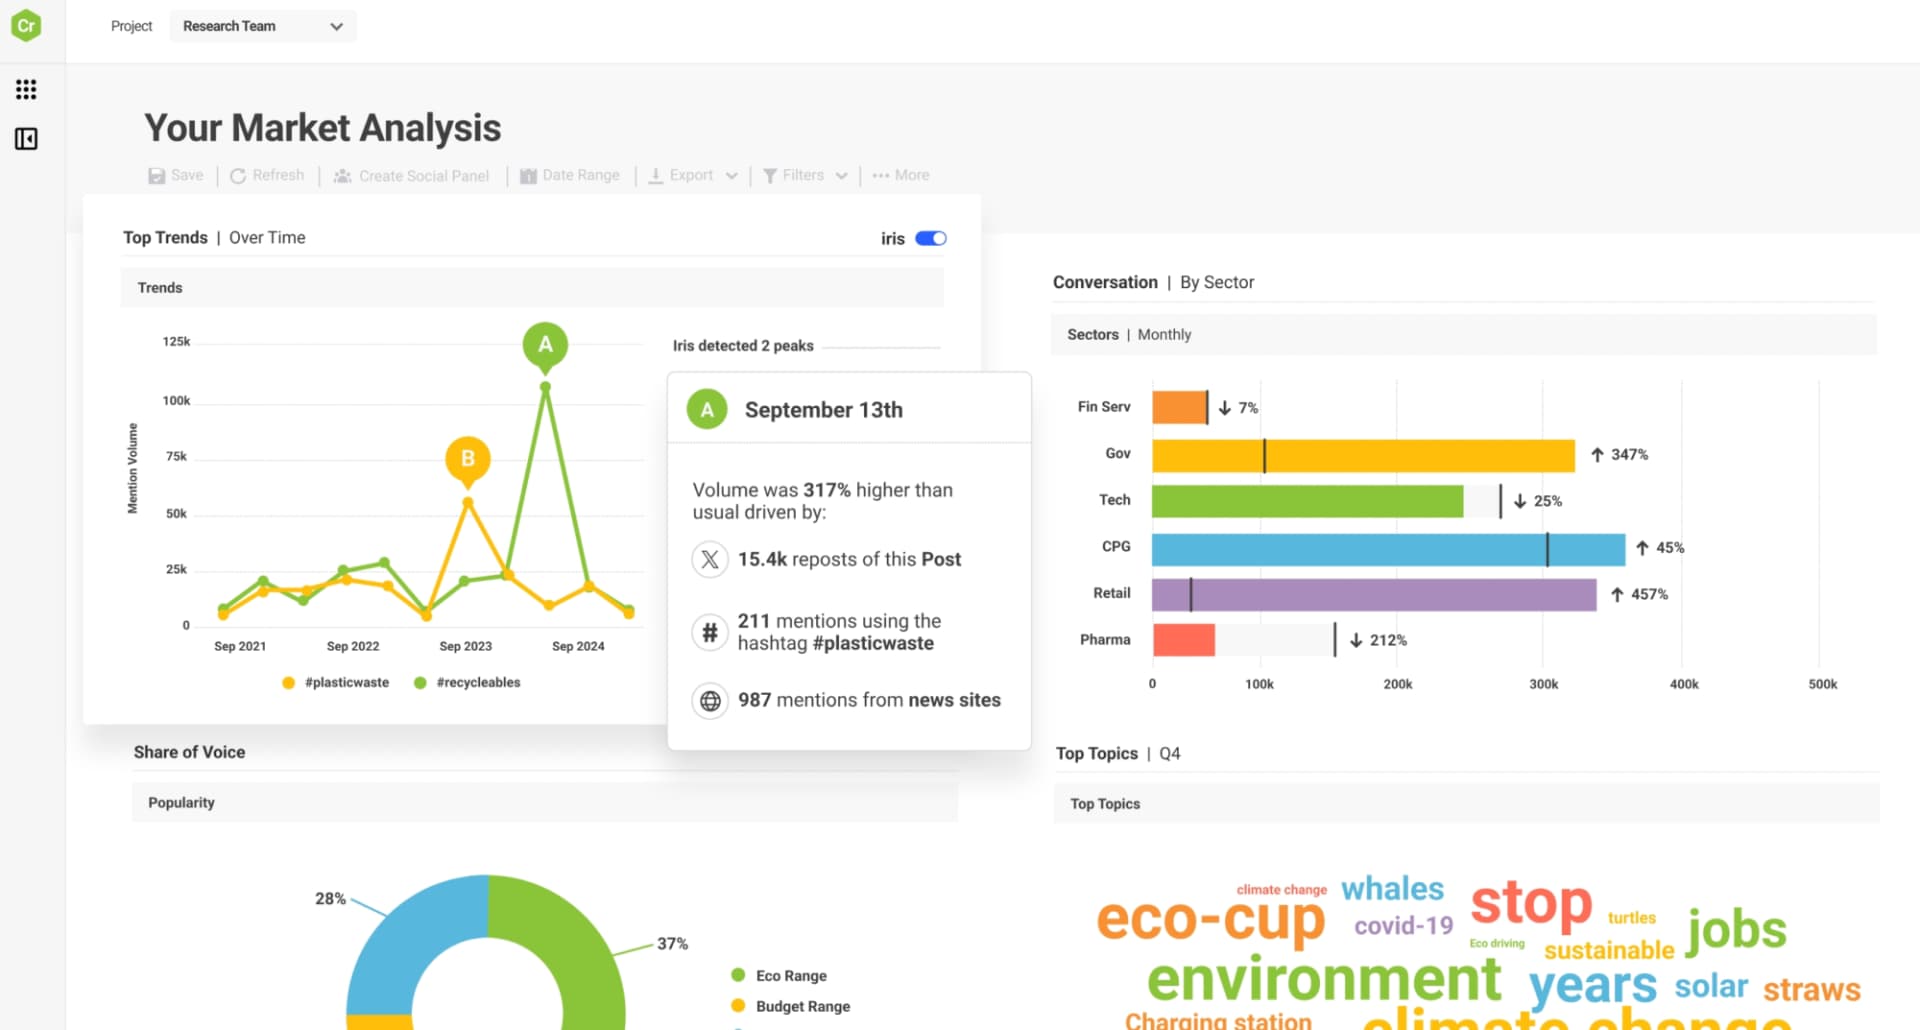Expand the Filters dropdown

[805, 175]
